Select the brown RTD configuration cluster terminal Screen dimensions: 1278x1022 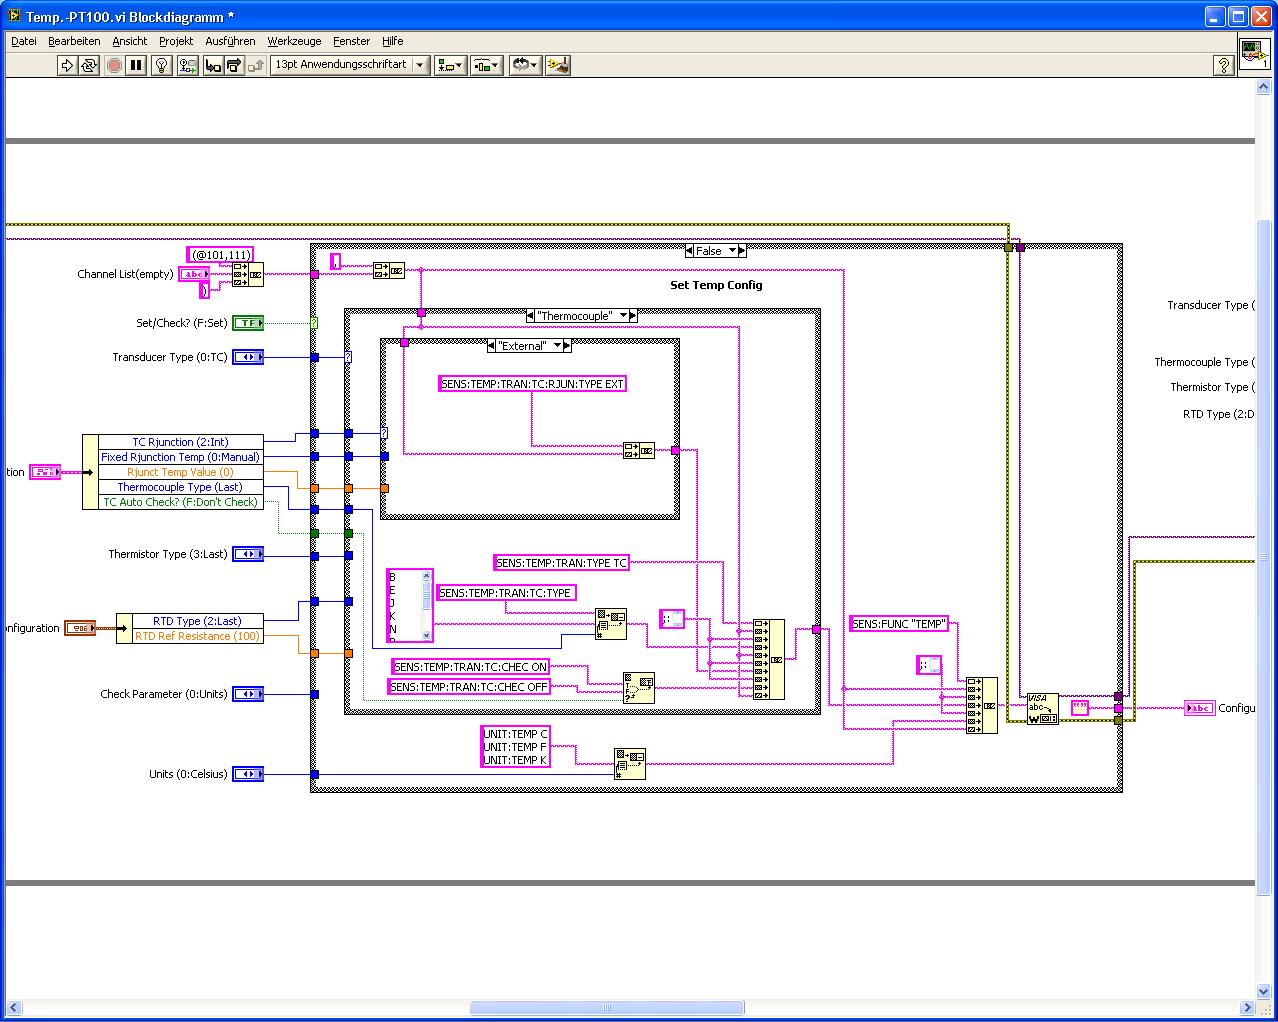80,628
